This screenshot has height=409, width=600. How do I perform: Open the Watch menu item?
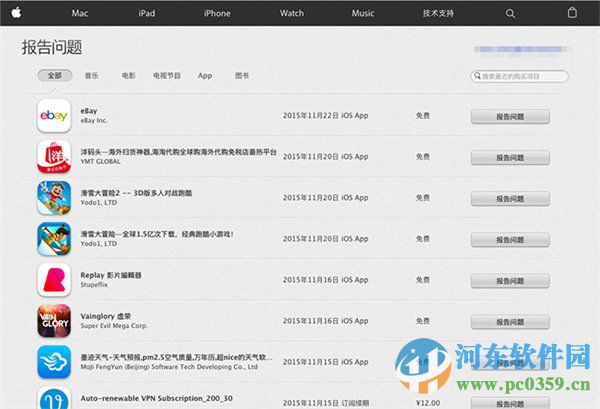point(292,13)
